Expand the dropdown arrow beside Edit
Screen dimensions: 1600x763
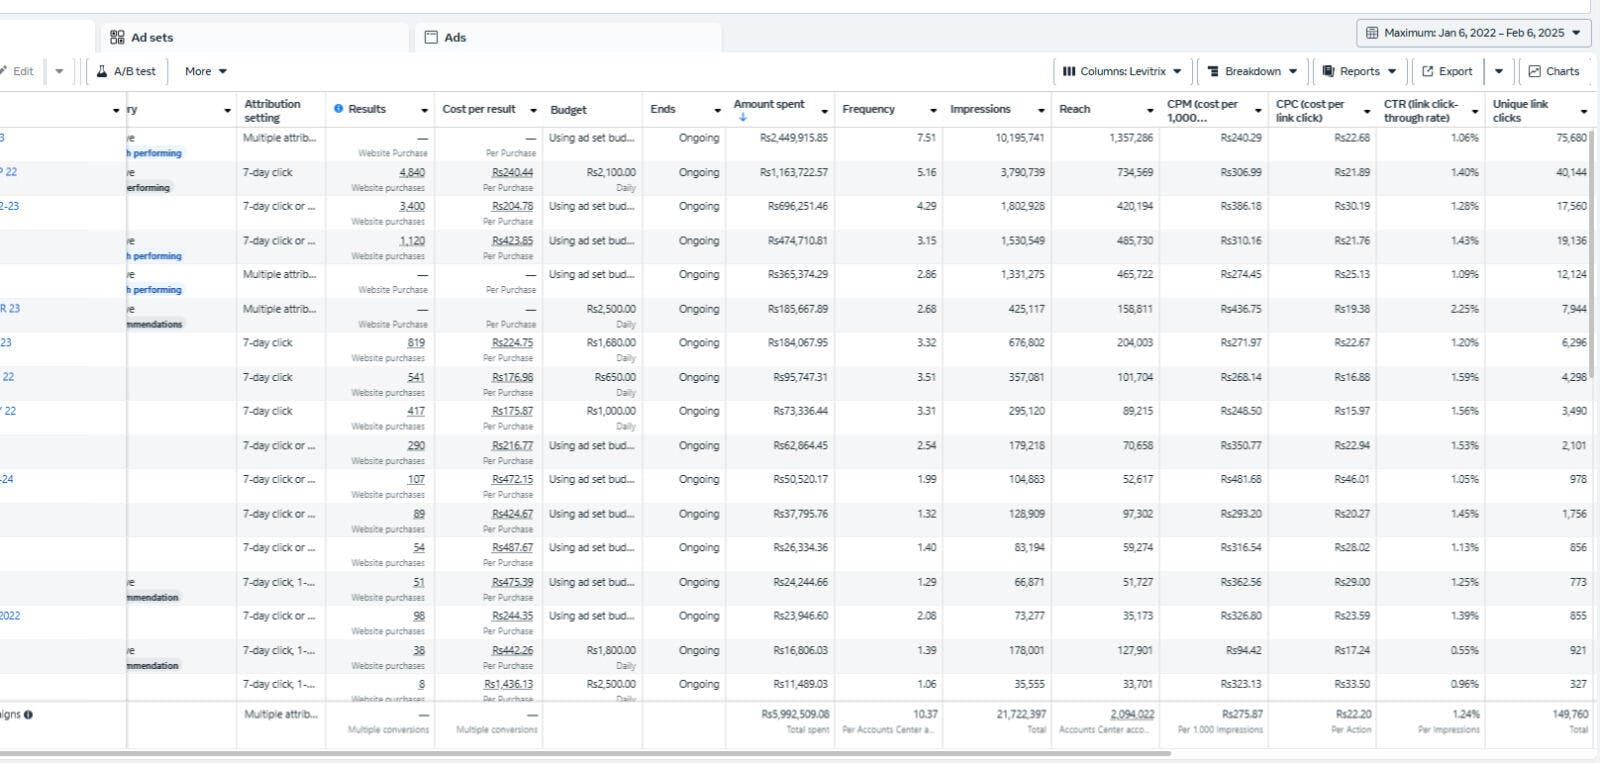pos(59,72)
